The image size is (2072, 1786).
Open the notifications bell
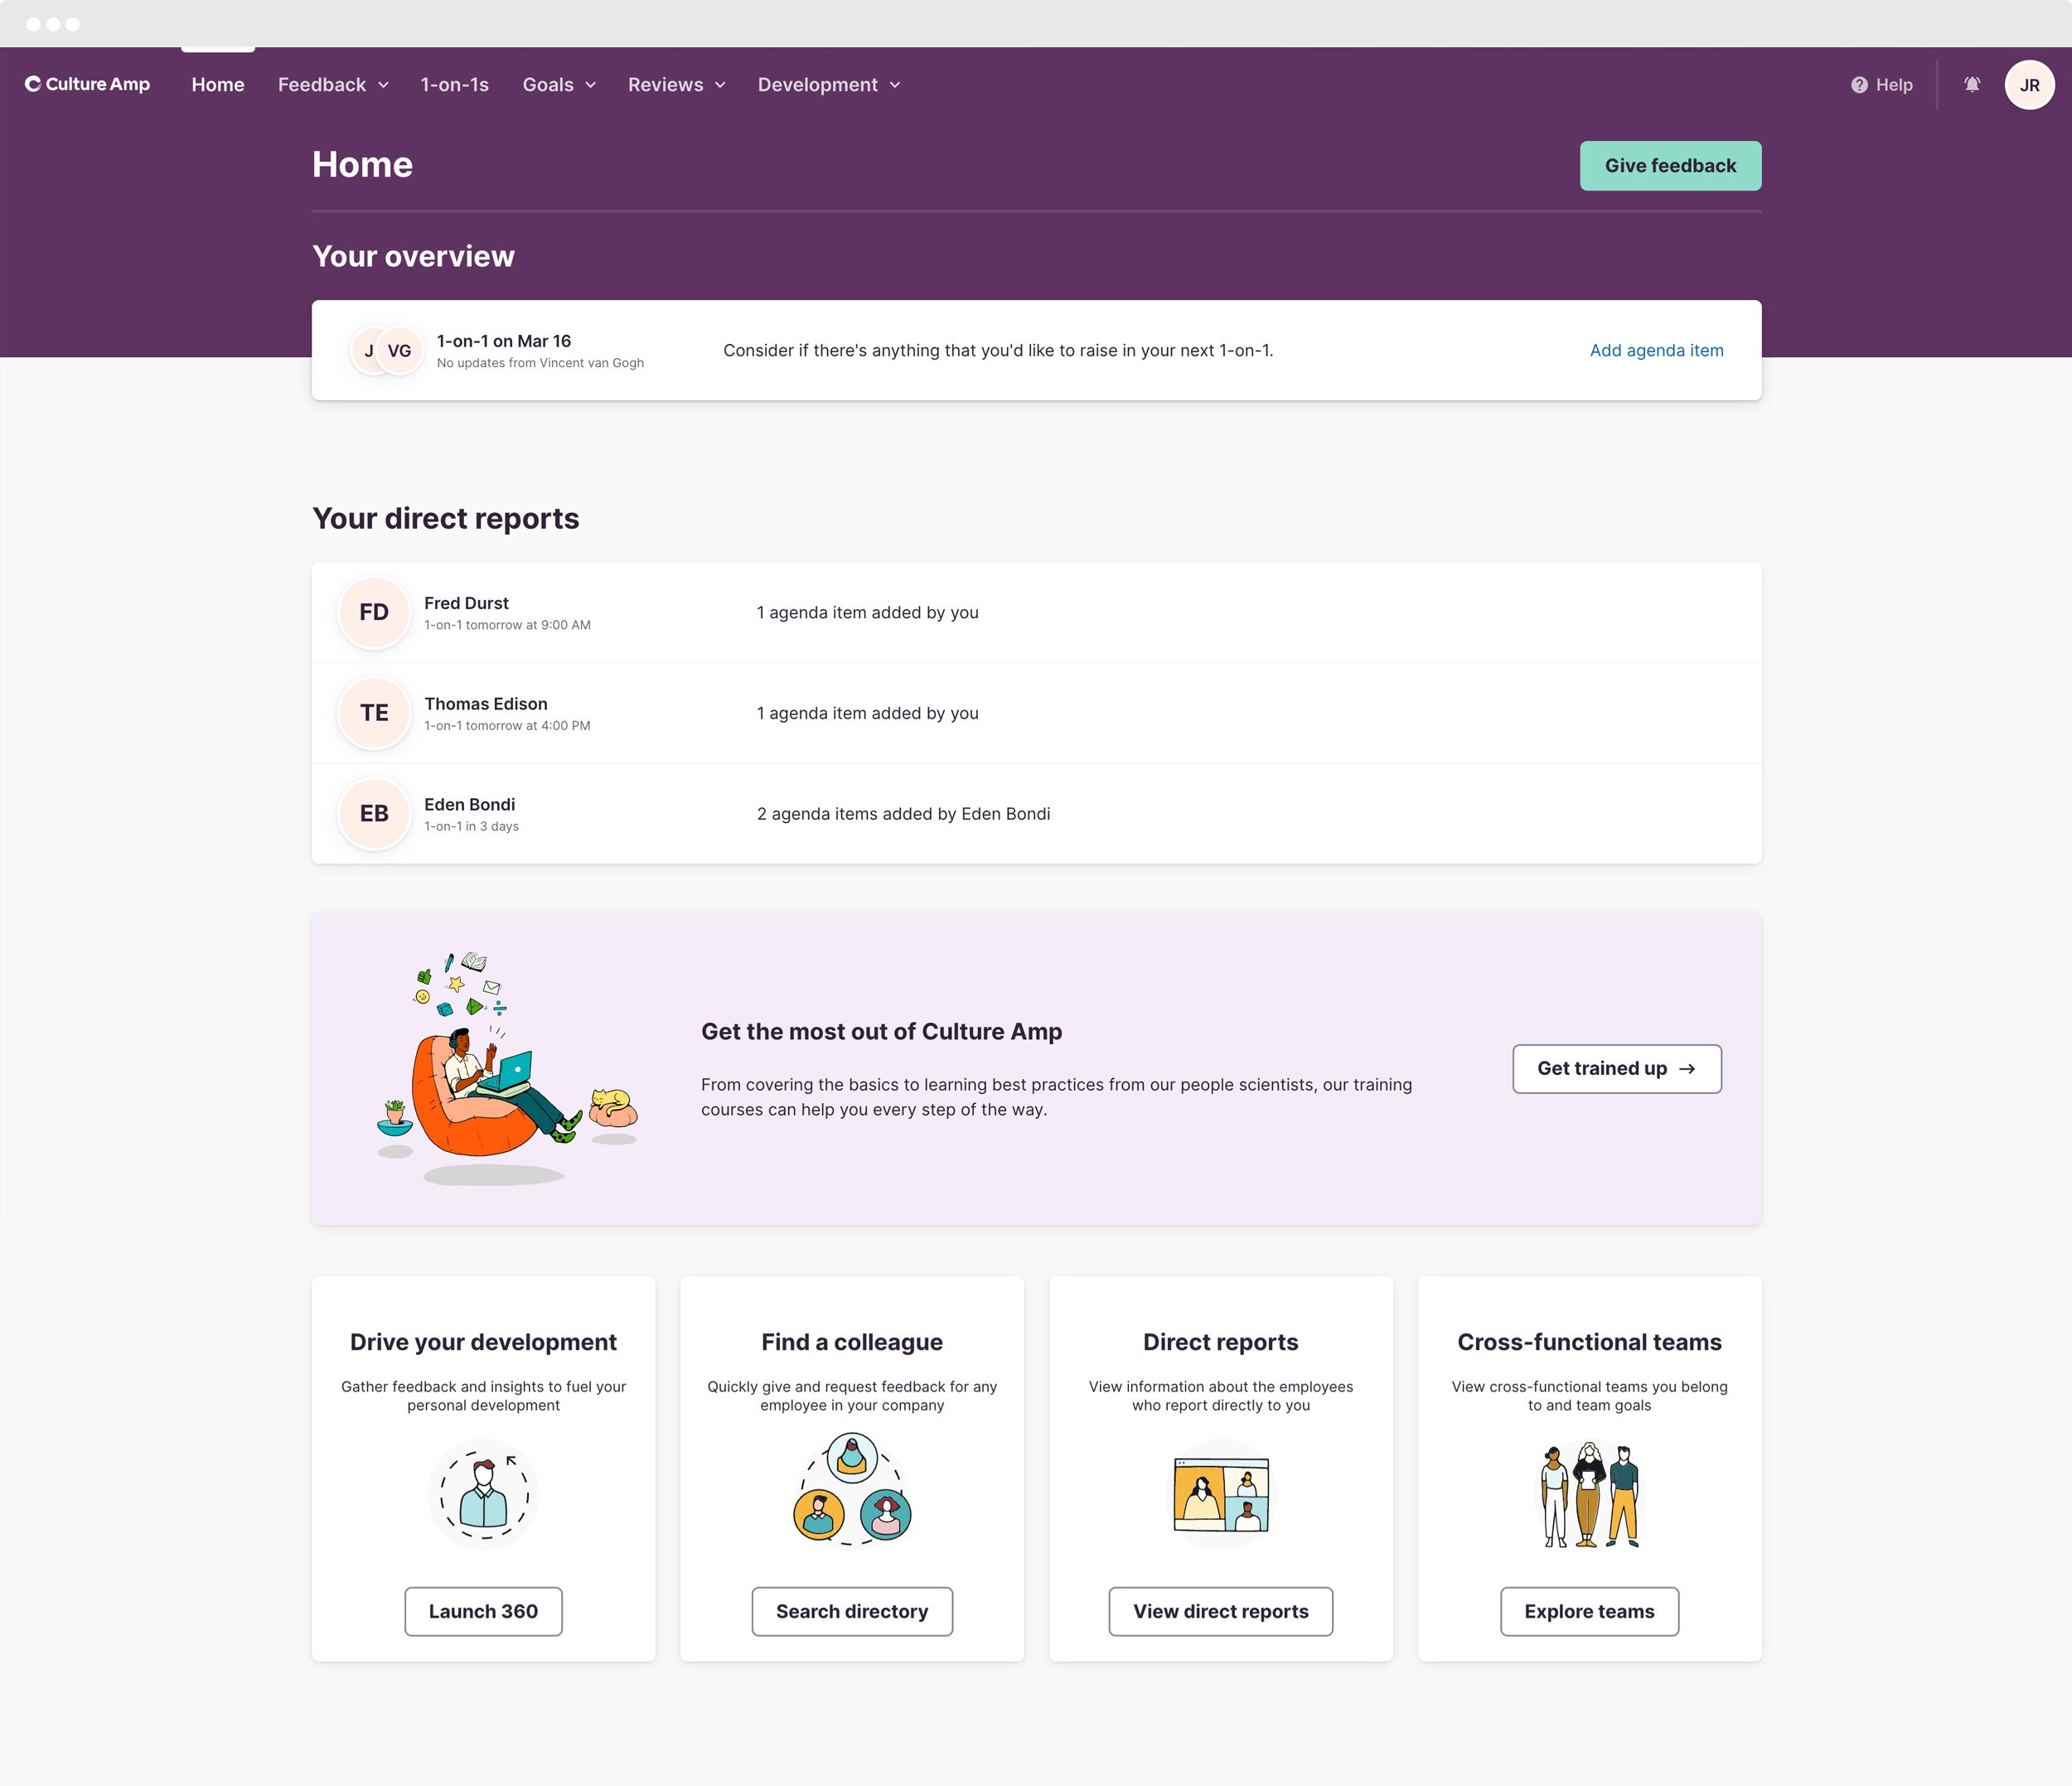pos(1972,85)
